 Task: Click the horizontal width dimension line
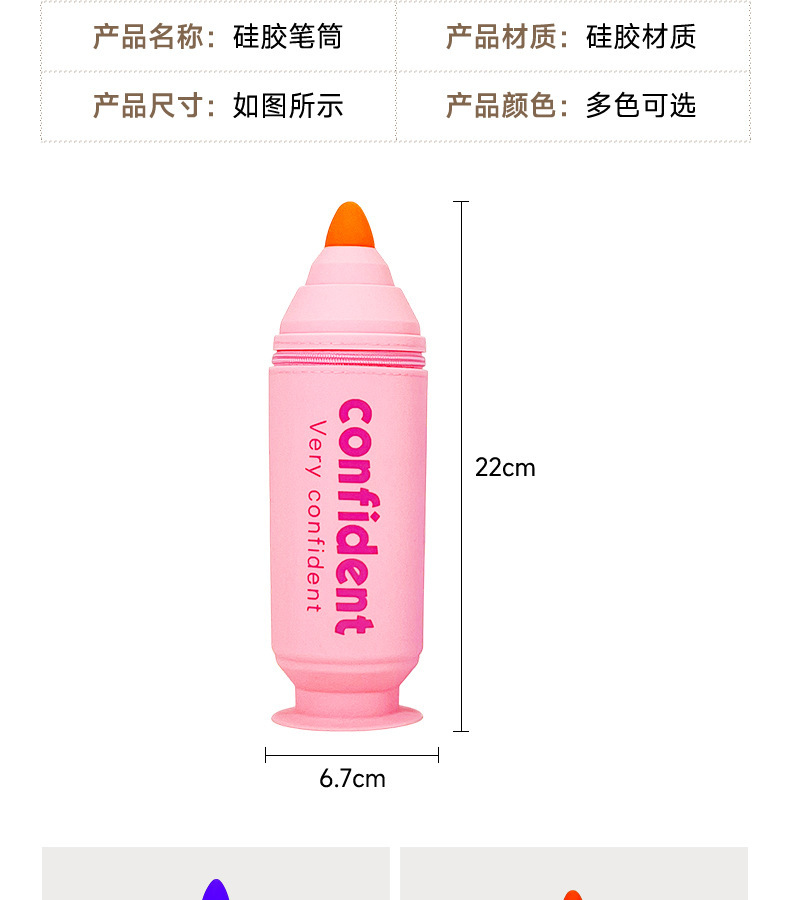click(x=352, y=755)
